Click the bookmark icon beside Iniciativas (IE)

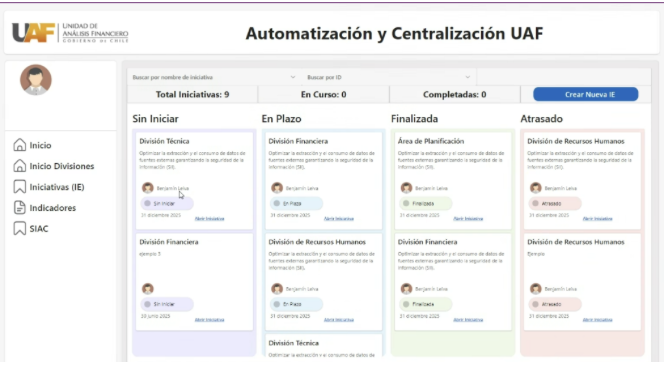point(20,187)
